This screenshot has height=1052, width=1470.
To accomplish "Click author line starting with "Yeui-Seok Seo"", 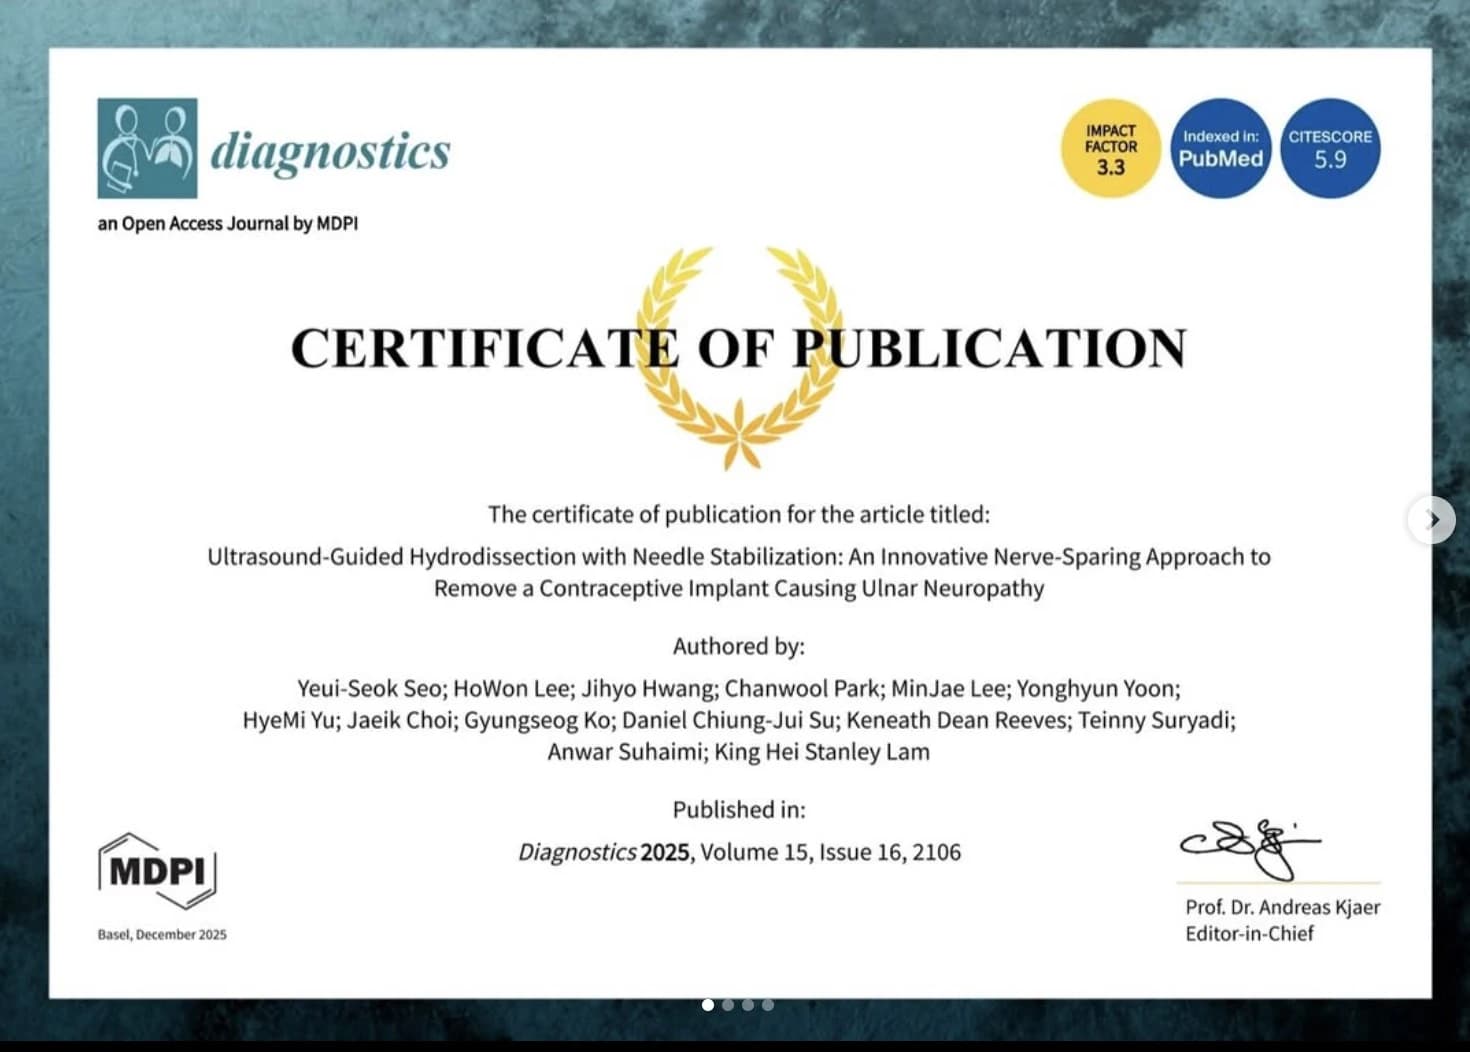I will coord(739,688).
